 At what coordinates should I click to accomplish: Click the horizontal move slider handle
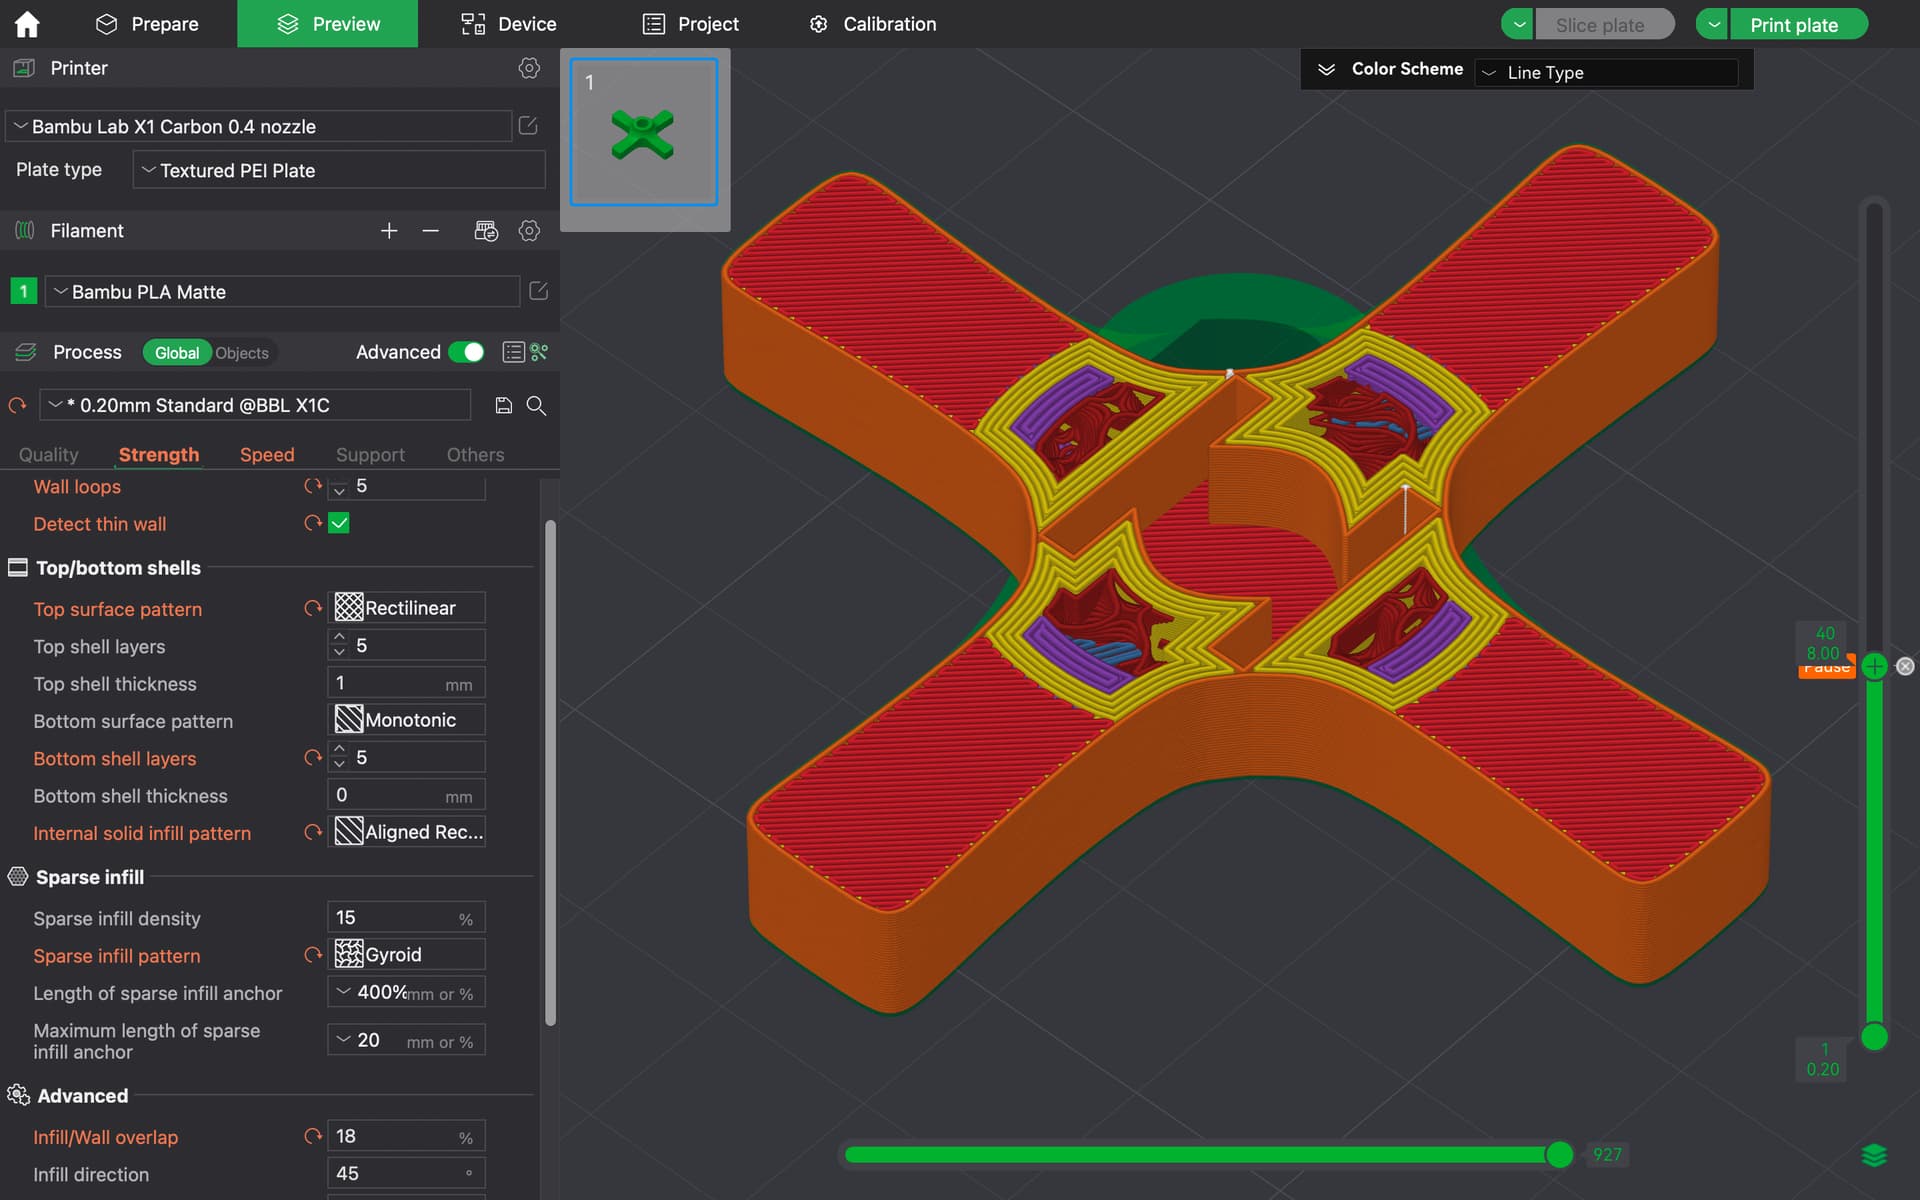1559,1155
